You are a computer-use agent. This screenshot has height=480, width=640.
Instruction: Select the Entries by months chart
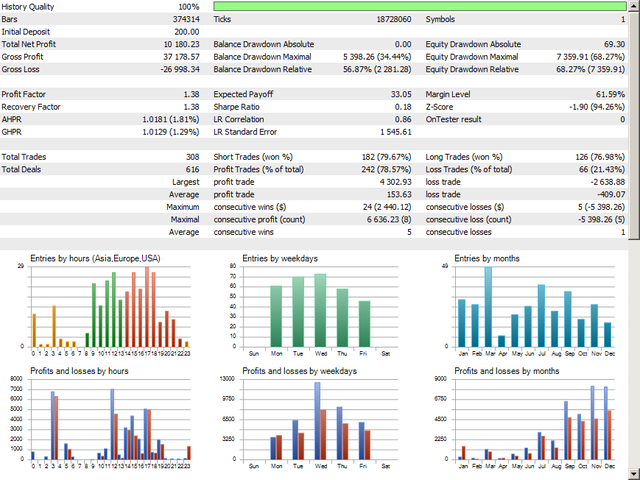tap(532, 305)
